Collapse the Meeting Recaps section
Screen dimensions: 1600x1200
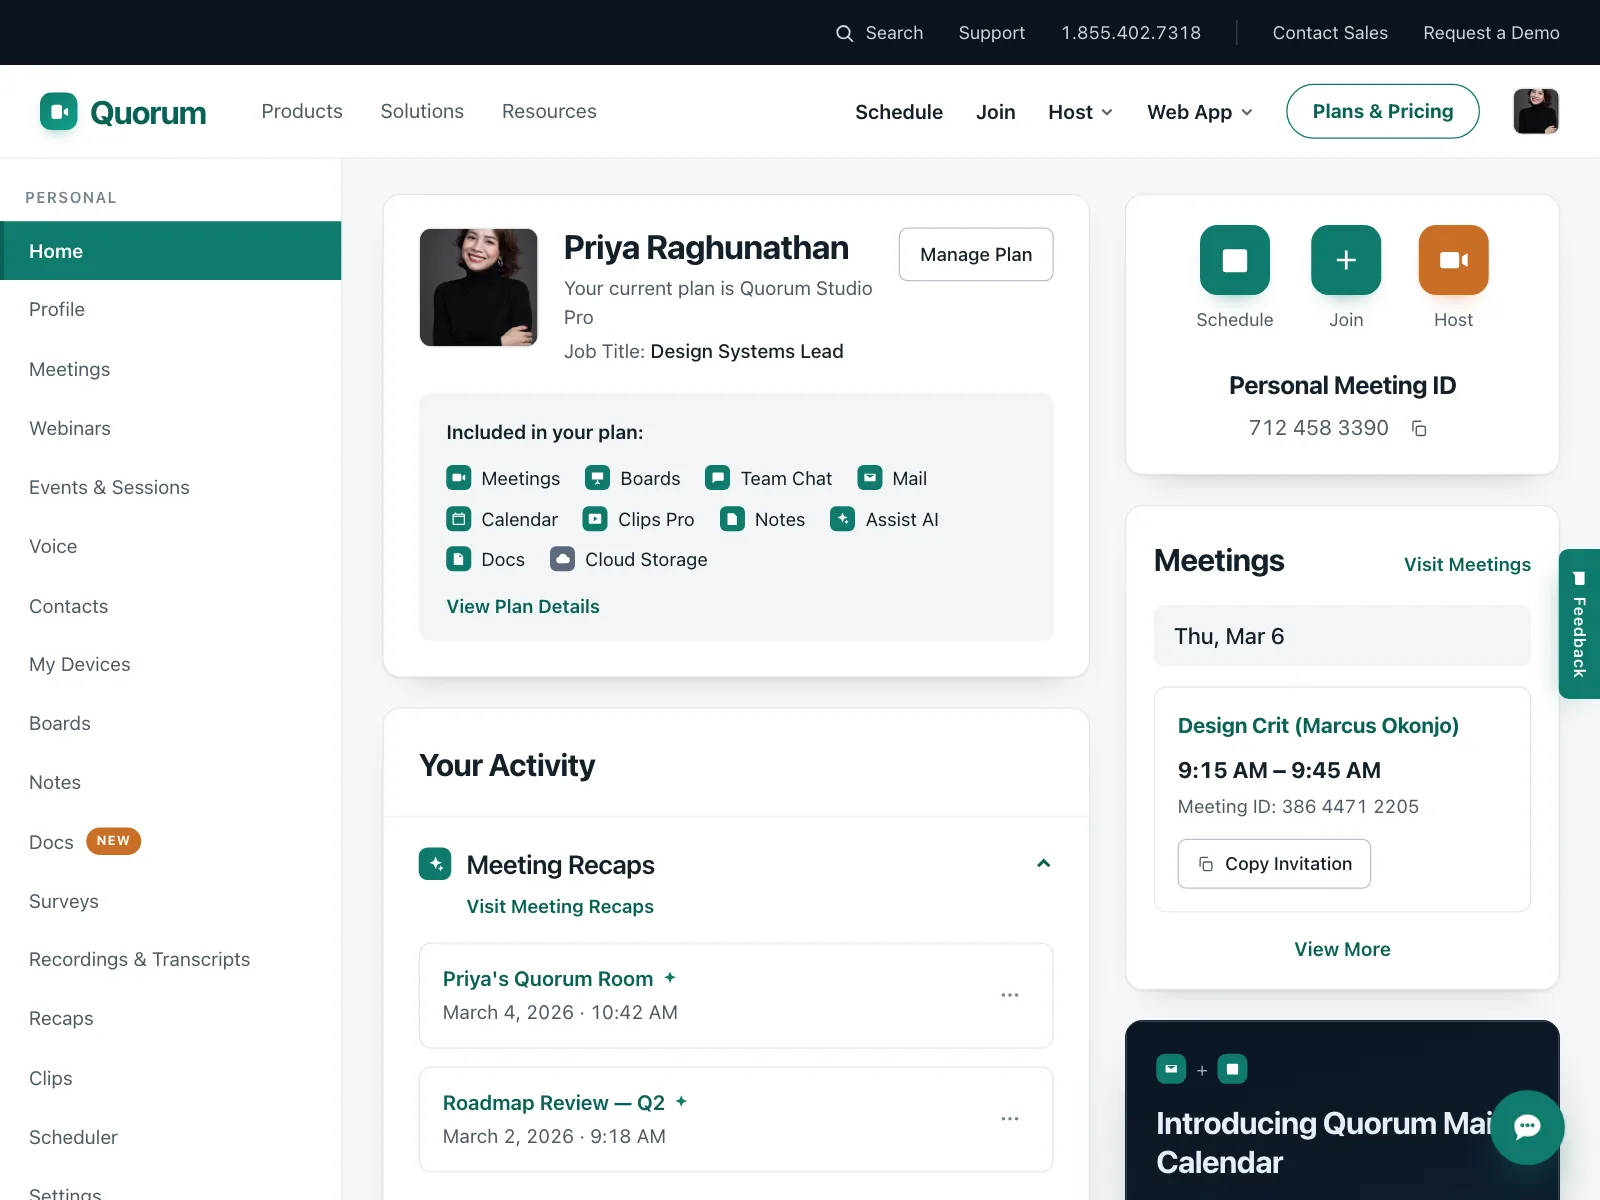1044,864
